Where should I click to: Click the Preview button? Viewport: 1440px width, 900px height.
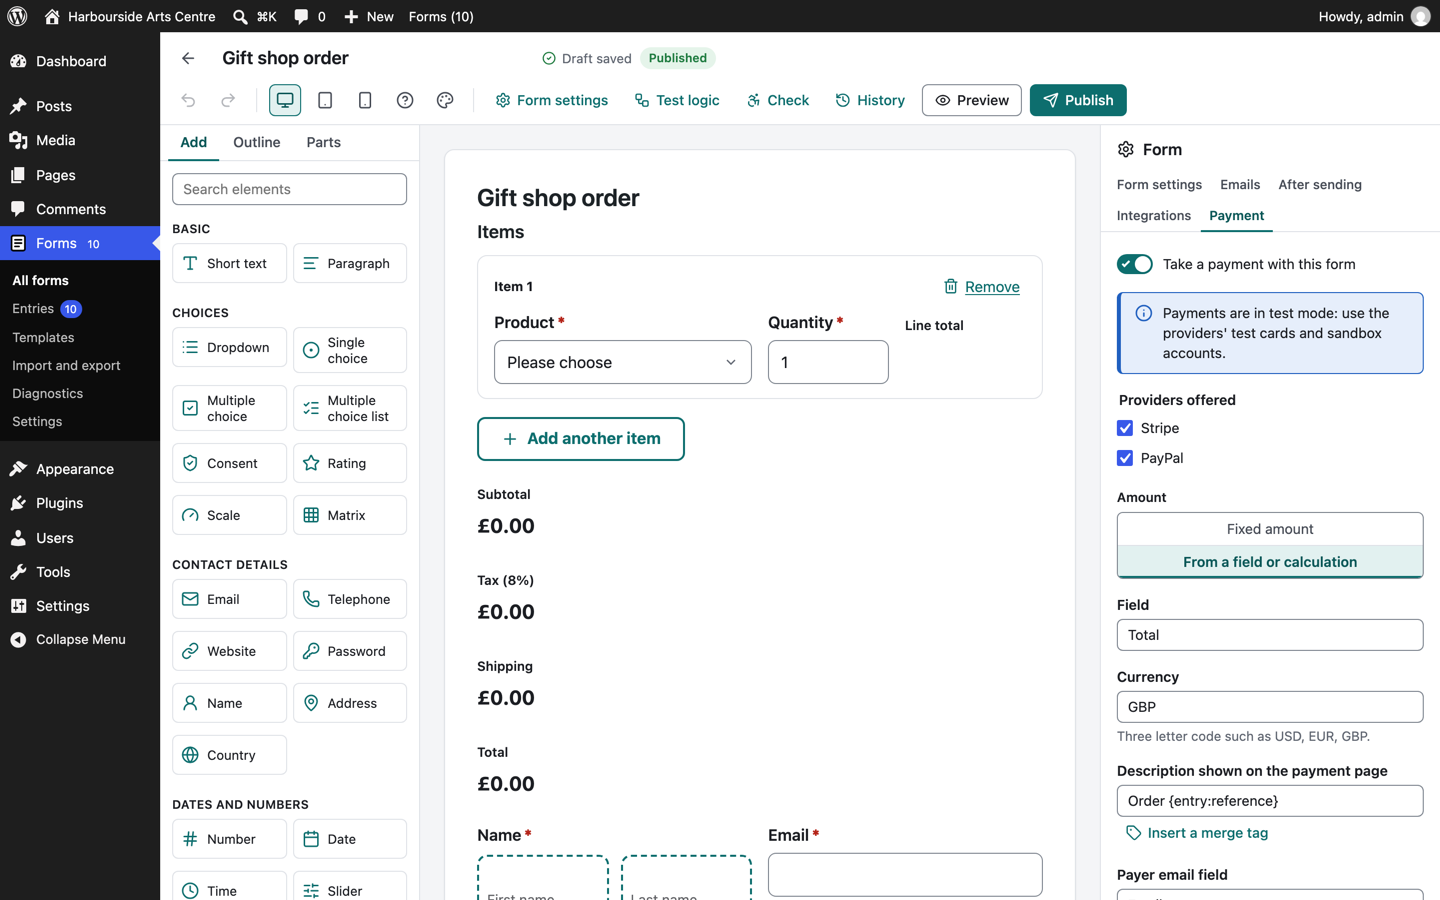tap(972, 100)
